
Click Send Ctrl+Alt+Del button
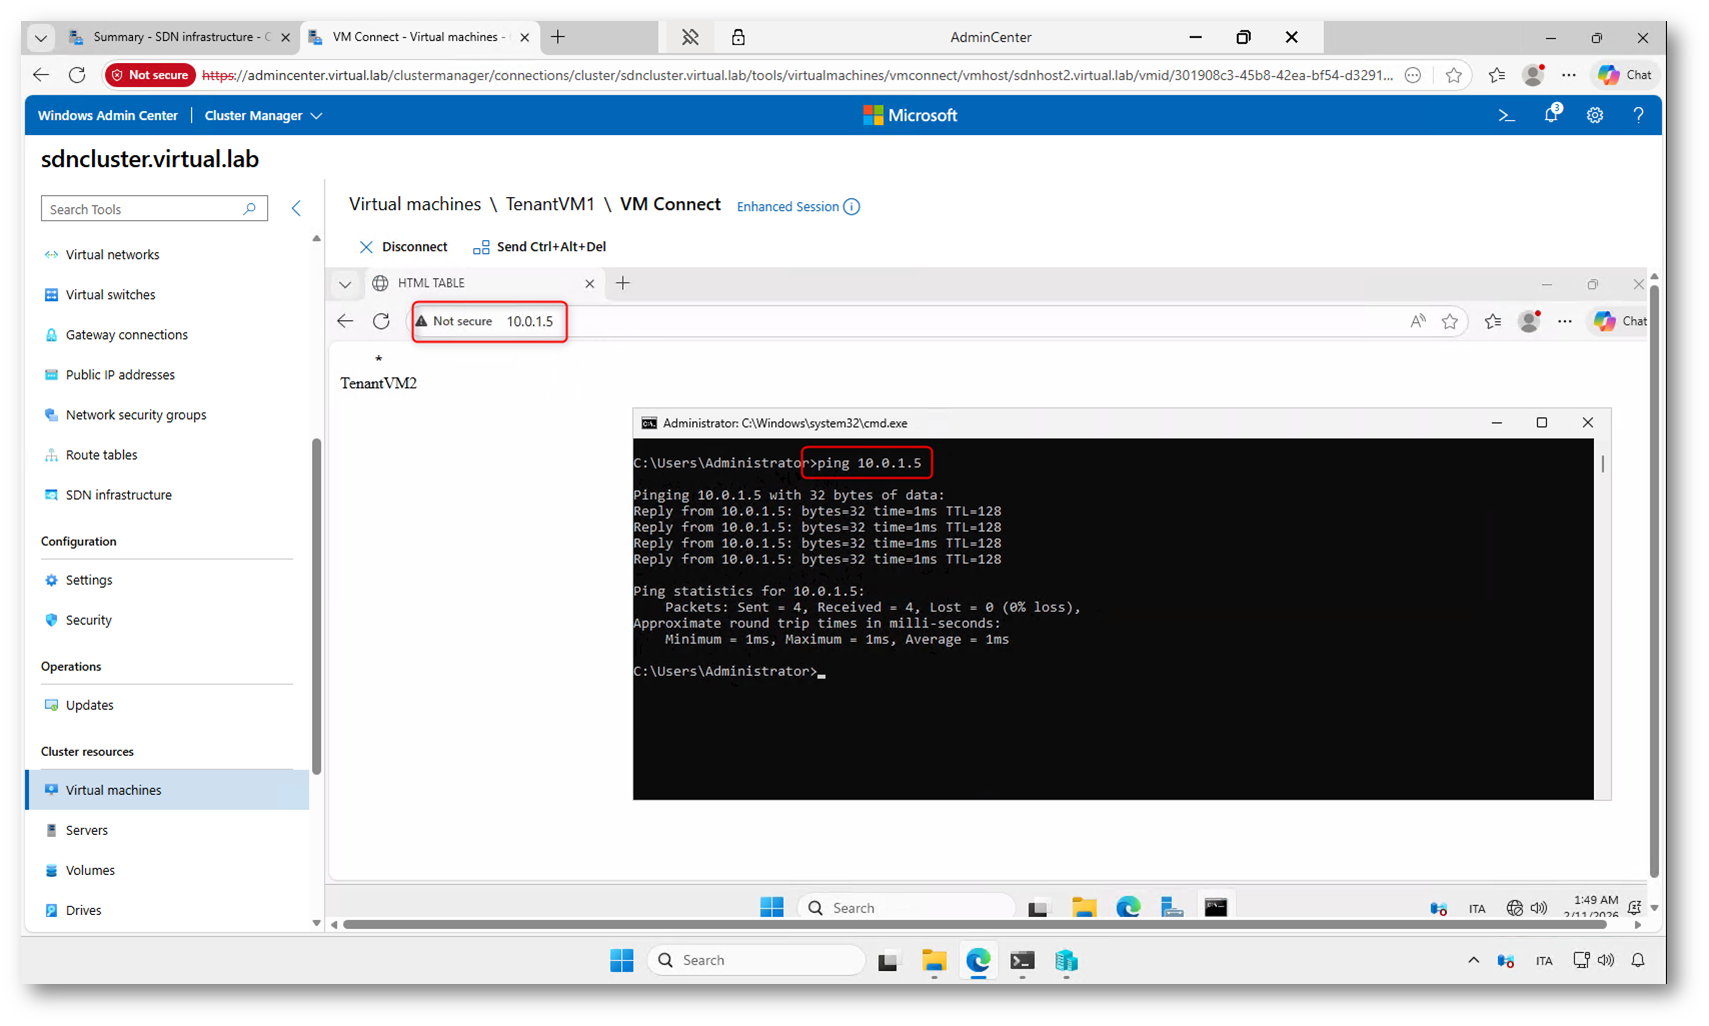click(x=540, y=247)
